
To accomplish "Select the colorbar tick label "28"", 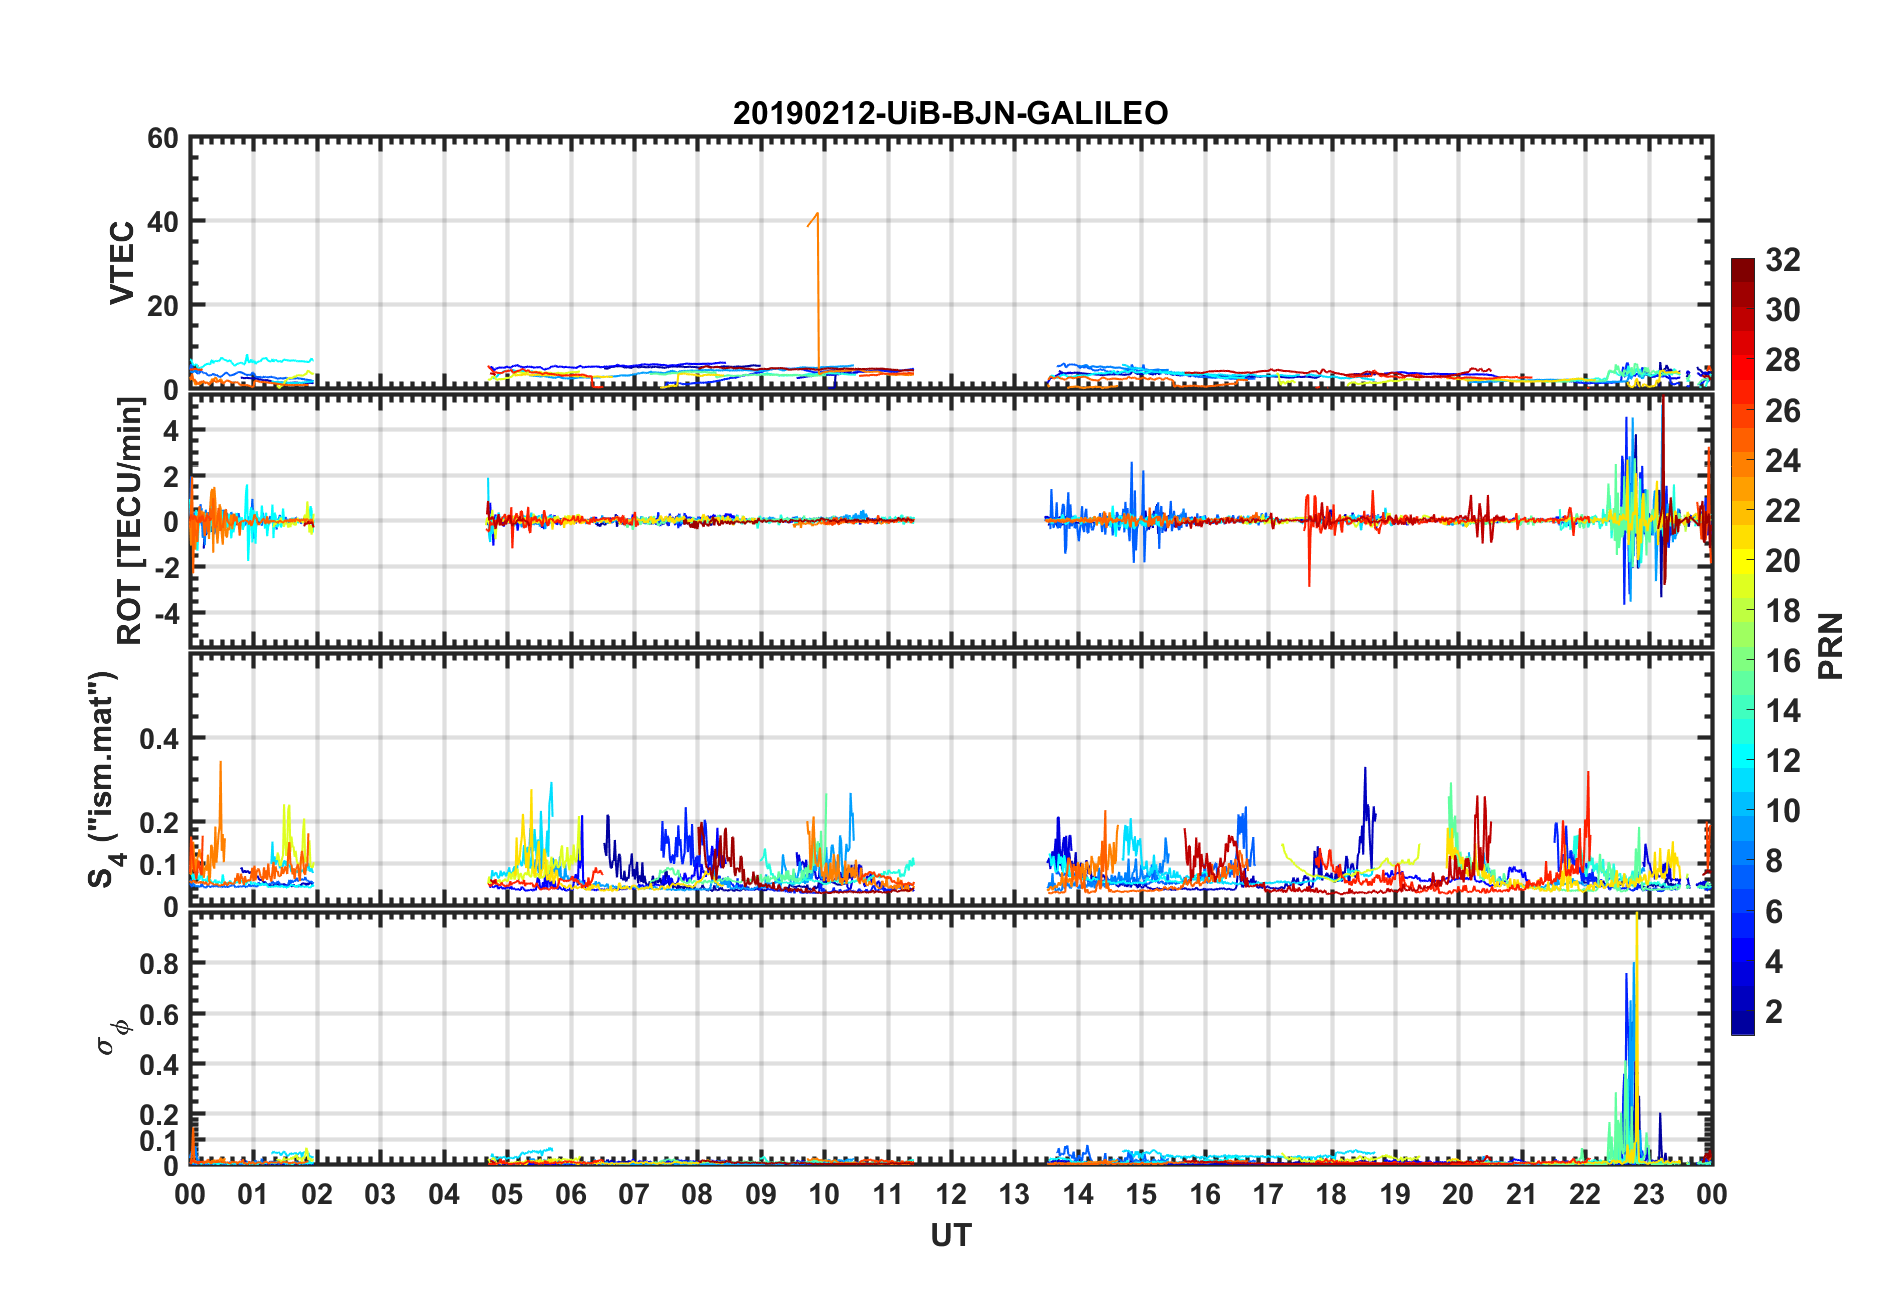I will (1783, 360).
